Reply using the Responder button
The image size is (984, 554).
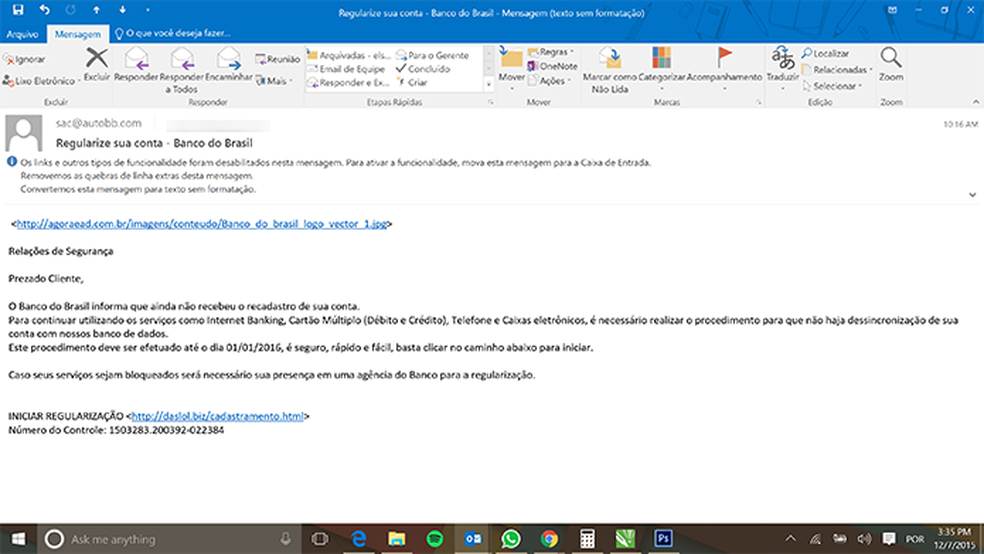136,65
